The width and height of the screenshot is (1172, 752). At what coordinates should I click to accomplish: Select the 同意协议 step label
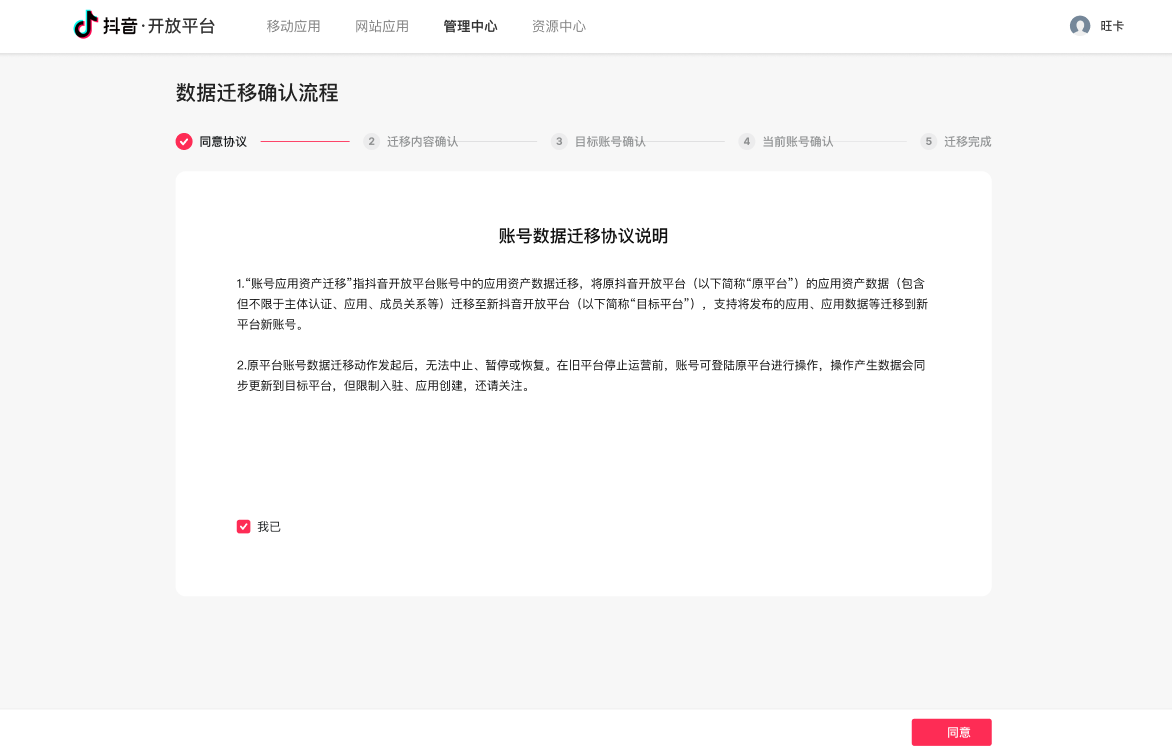point(223,142)
